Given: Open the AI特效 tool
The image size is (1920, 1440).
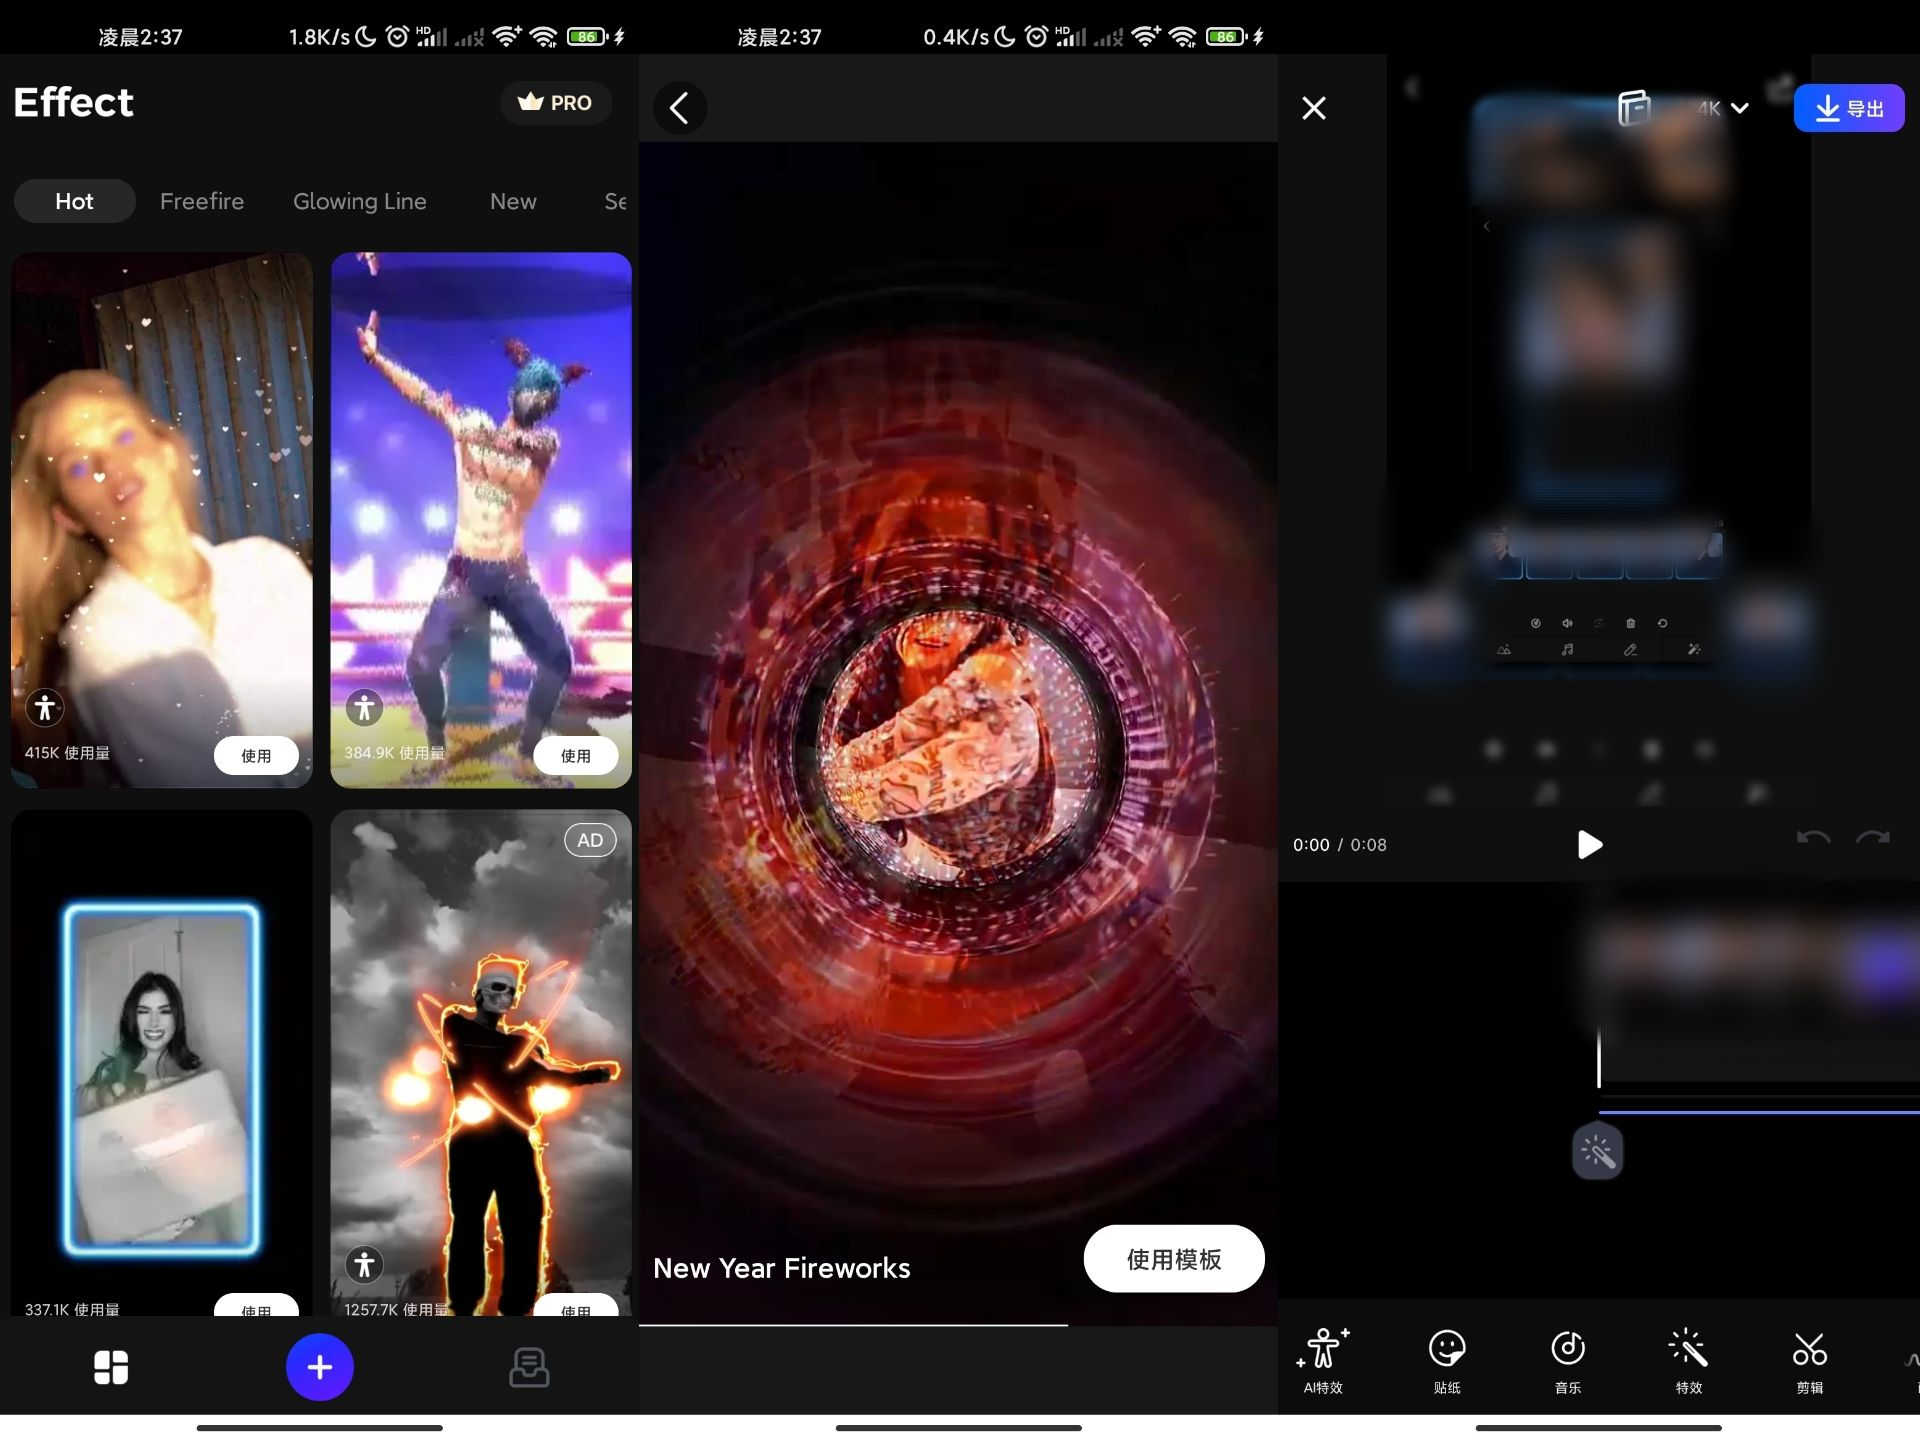Looking at the screenshot, I should coord(1323,1360).
